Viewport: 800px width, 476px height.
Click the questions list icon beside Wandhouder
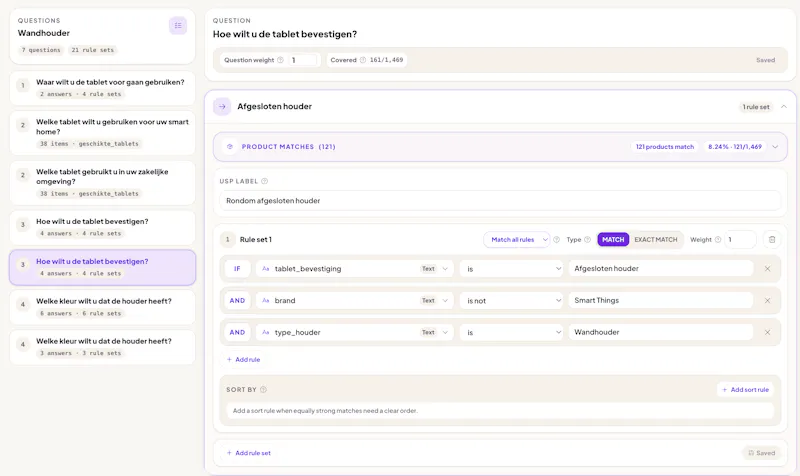tap(178, 26)
